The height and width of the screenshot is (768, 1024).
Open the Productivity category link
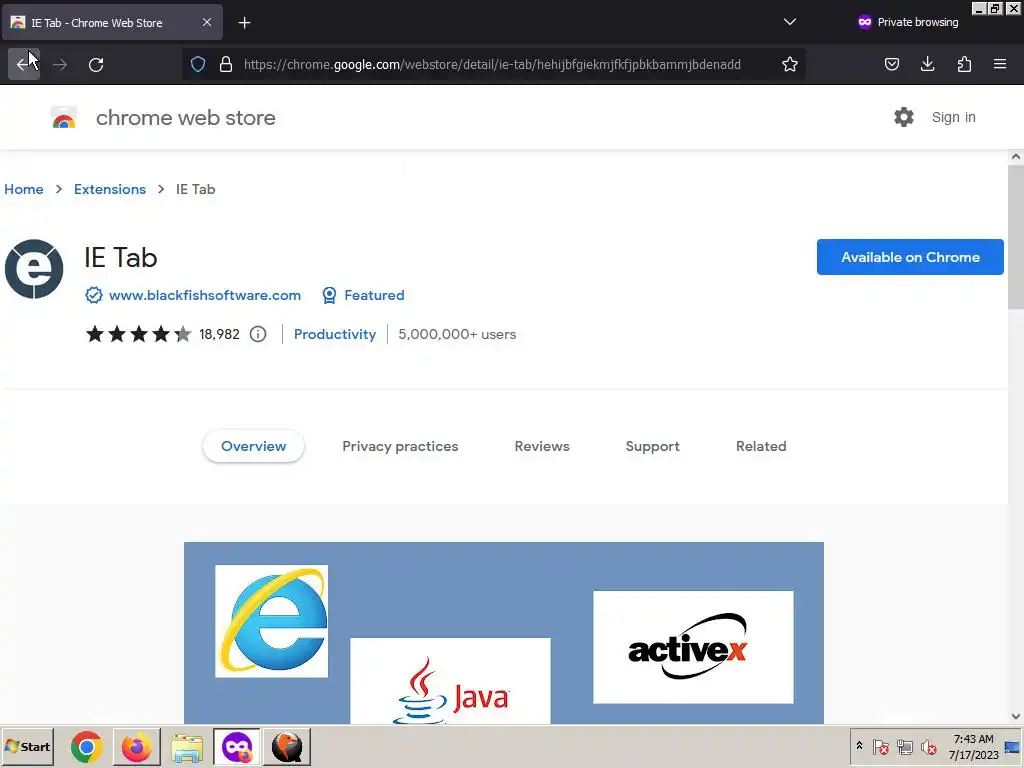click(335, 334)
